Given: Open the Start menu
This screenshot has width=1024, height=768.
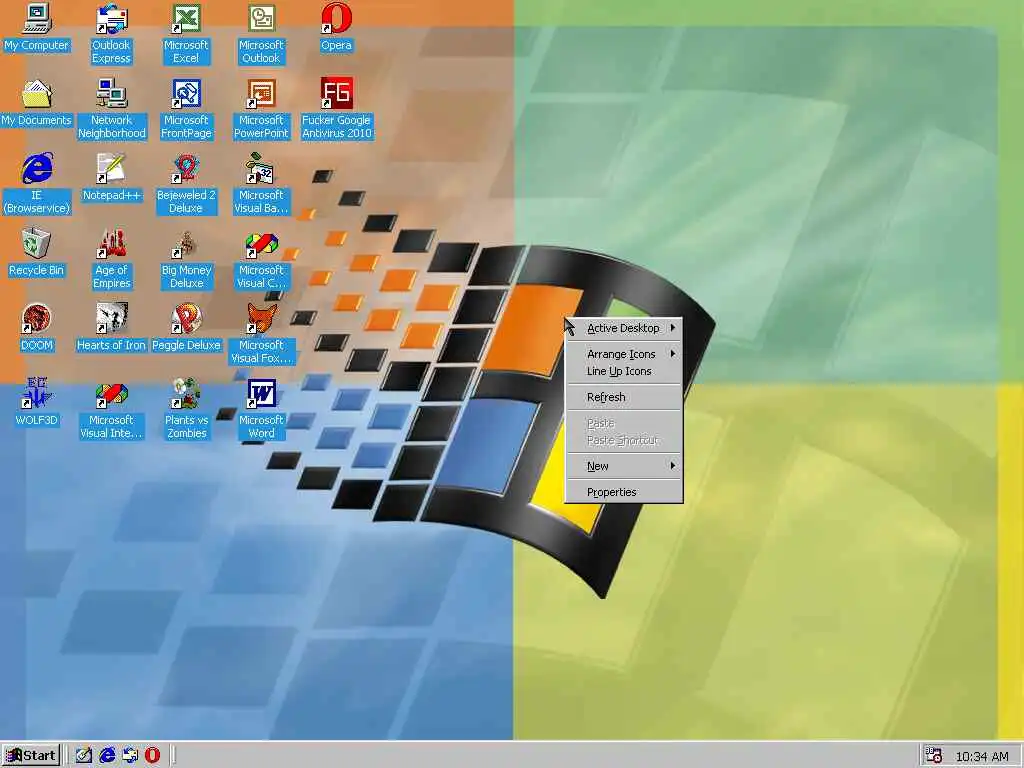Looking at the screenshot, I should 31,756.
